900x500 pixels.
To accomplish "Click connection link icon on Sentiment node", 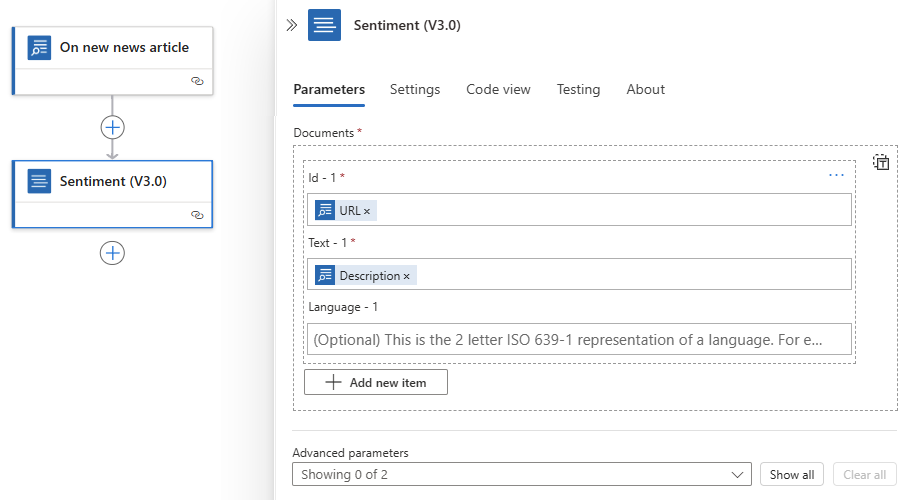I will (x=197, y=215).
